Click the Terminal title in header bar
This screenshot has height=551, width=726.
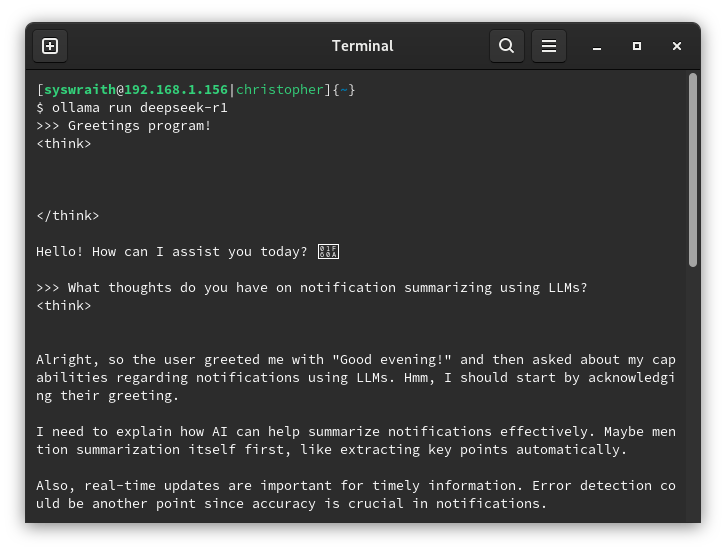362,46
